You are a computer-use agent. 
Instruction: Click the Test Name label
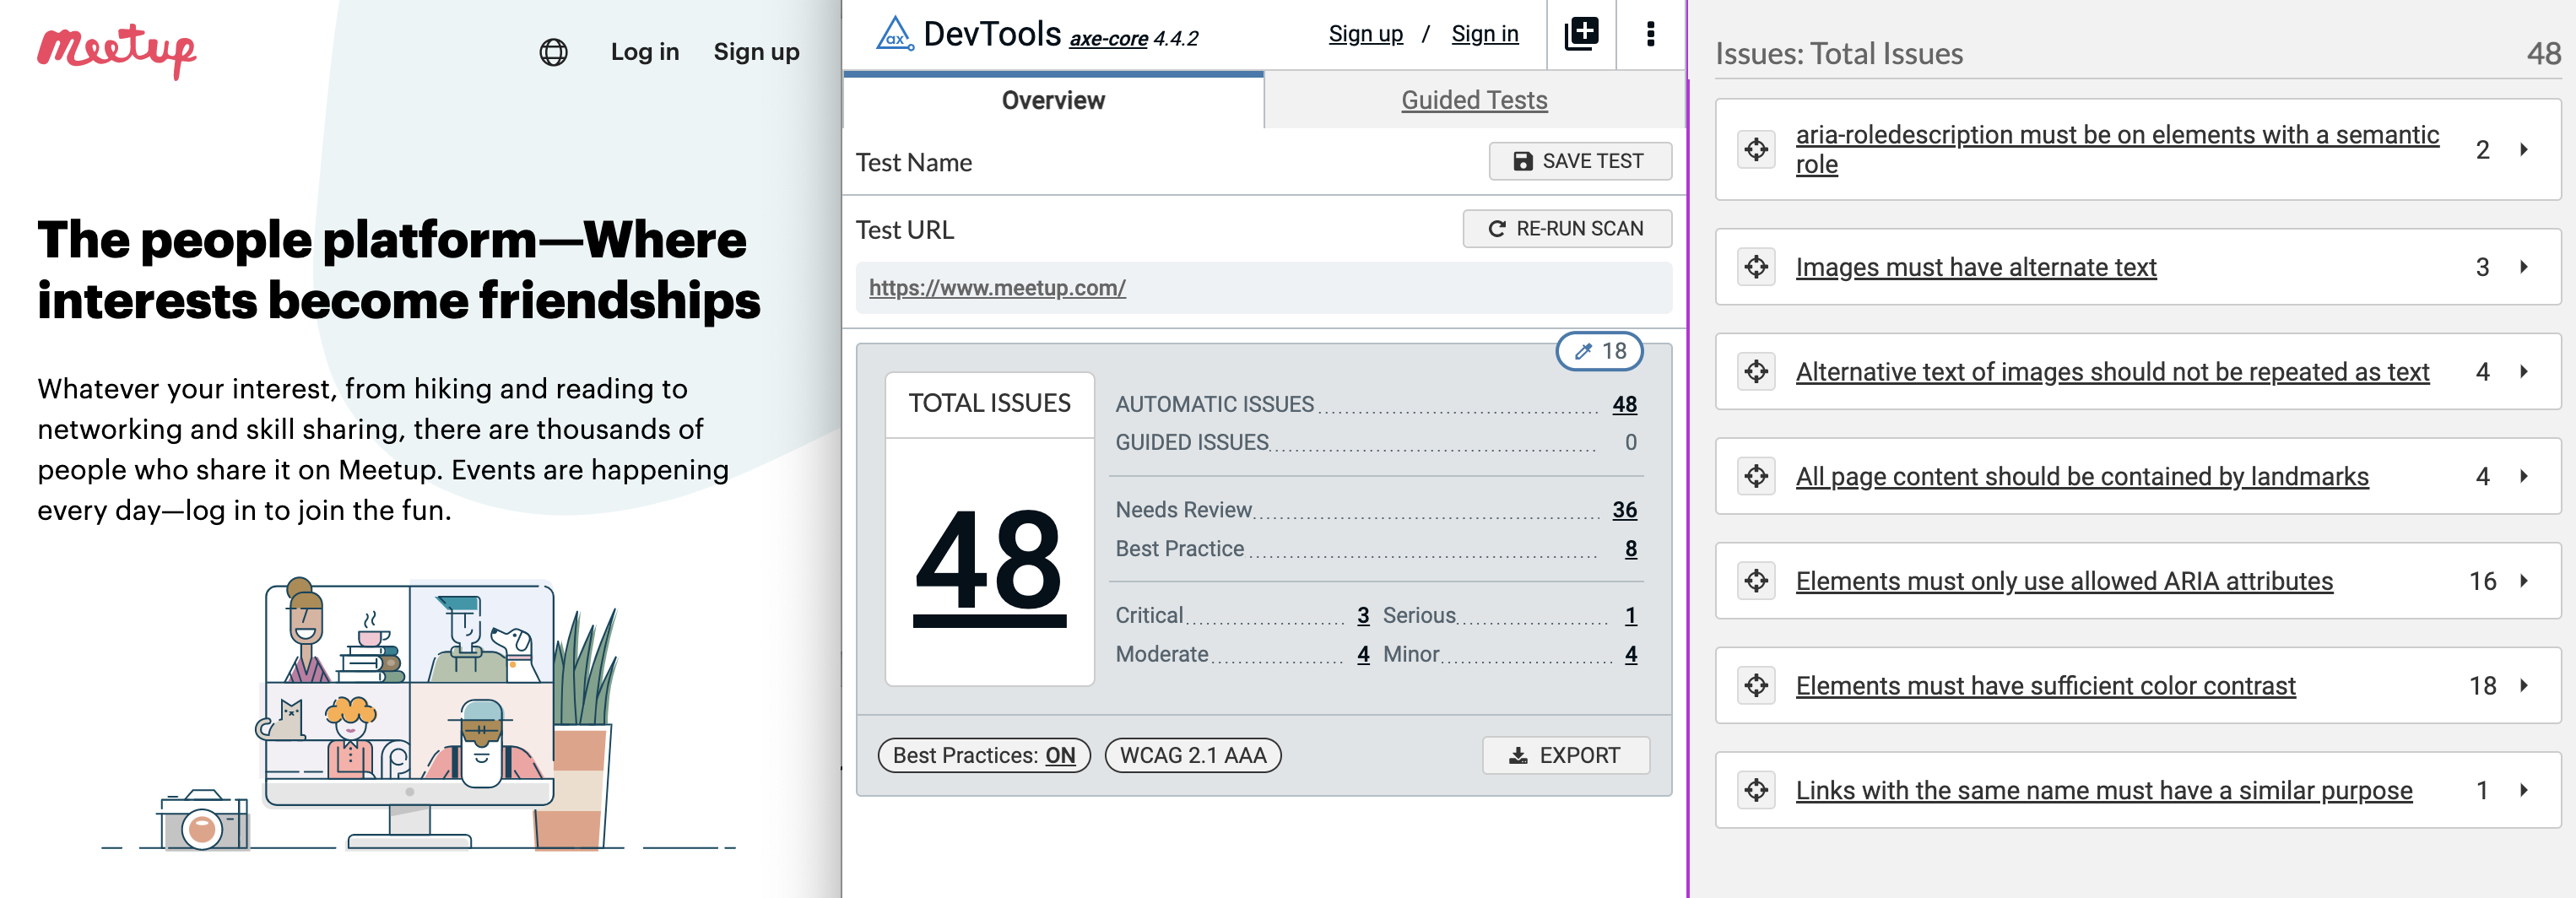coord(913,162)
